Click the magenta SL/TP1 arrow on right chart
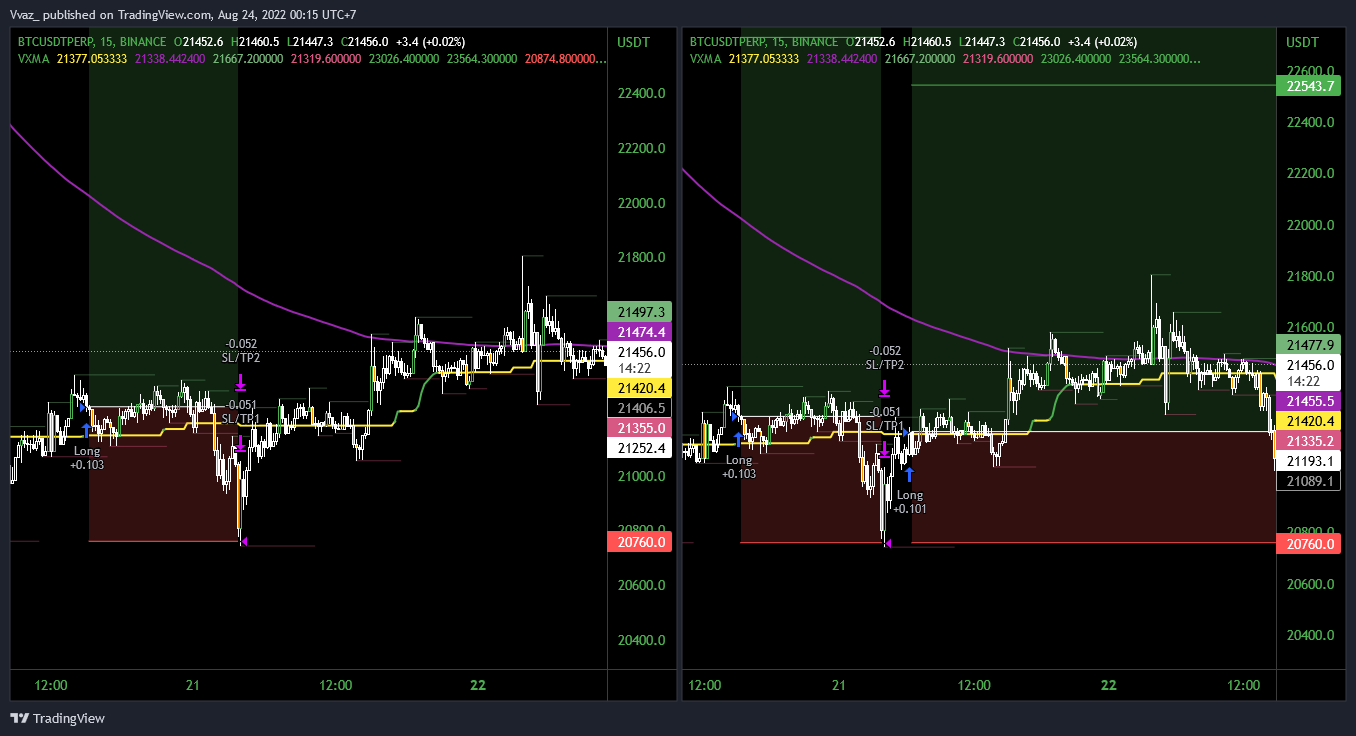 click(885, 450)
